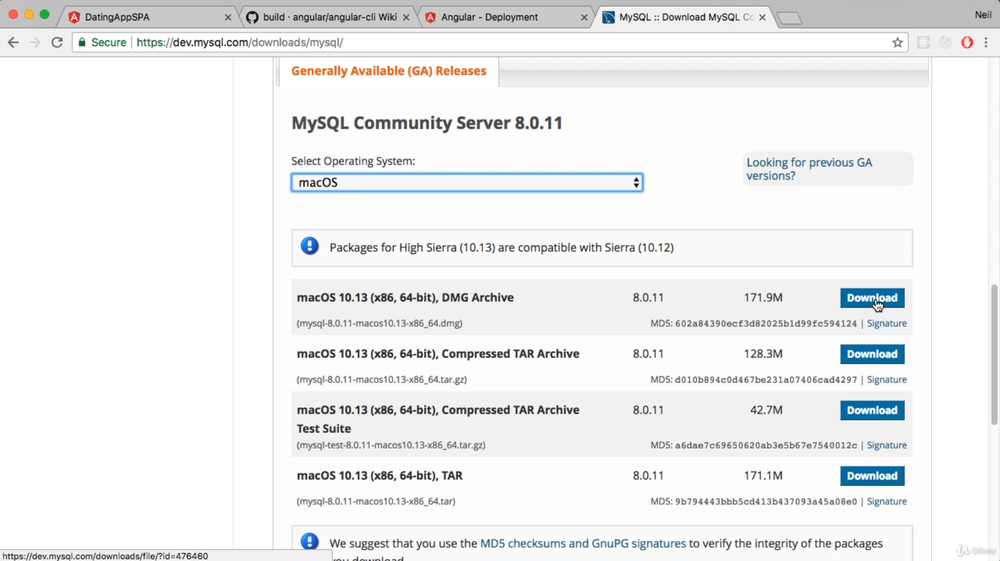The width and height of the screenshot is (1000, 561).
Task: Click filename mysql-test-8.0.11-macos10.13-x86_64.tar.gz
Action: (391, 445)
